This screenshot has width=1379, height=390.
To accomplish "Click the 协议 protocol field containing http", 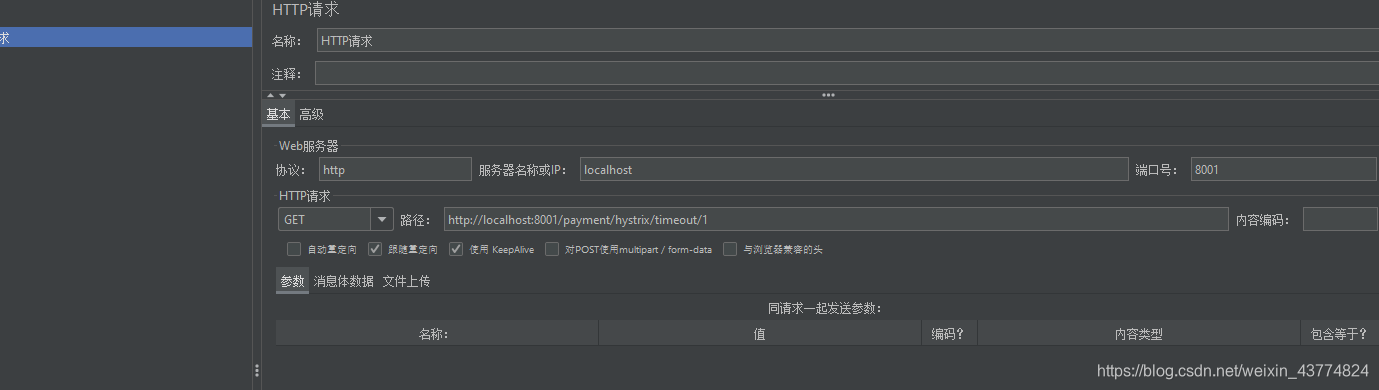I will pyautogui.click(x=395, y=169).
